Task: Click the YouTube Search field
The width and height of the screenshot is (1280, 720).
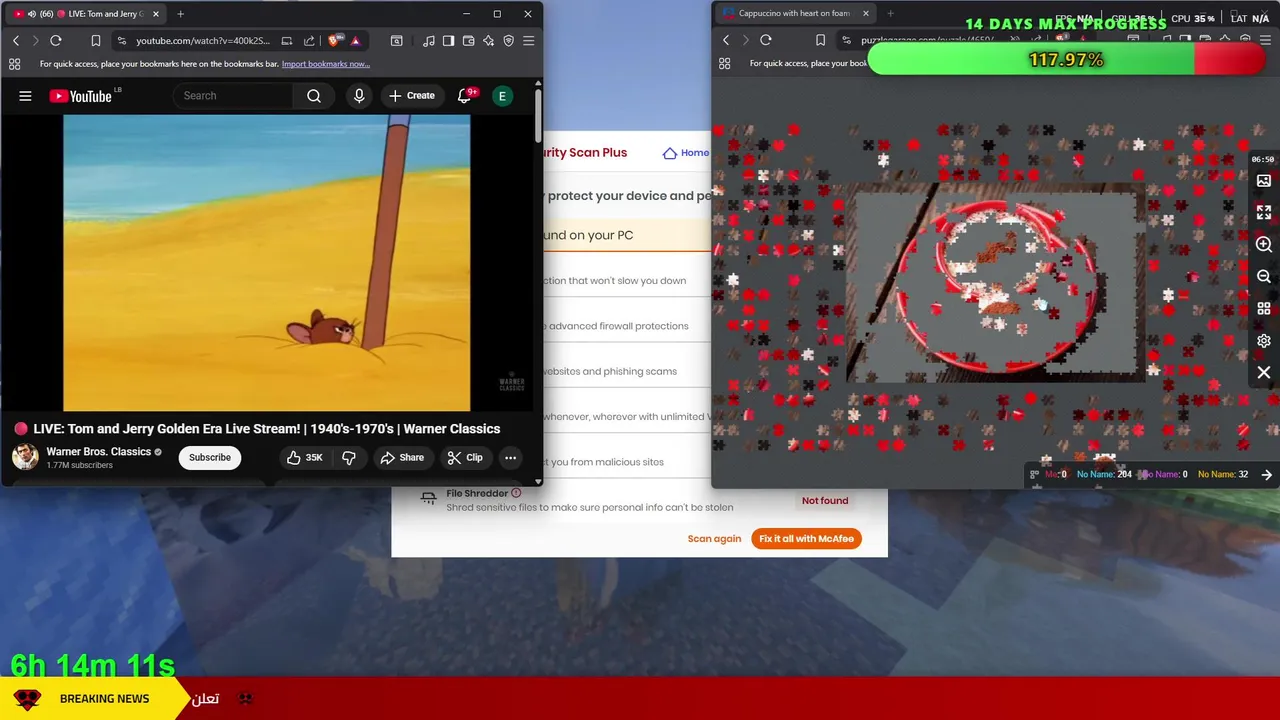Action: click(x=233, y=96)
